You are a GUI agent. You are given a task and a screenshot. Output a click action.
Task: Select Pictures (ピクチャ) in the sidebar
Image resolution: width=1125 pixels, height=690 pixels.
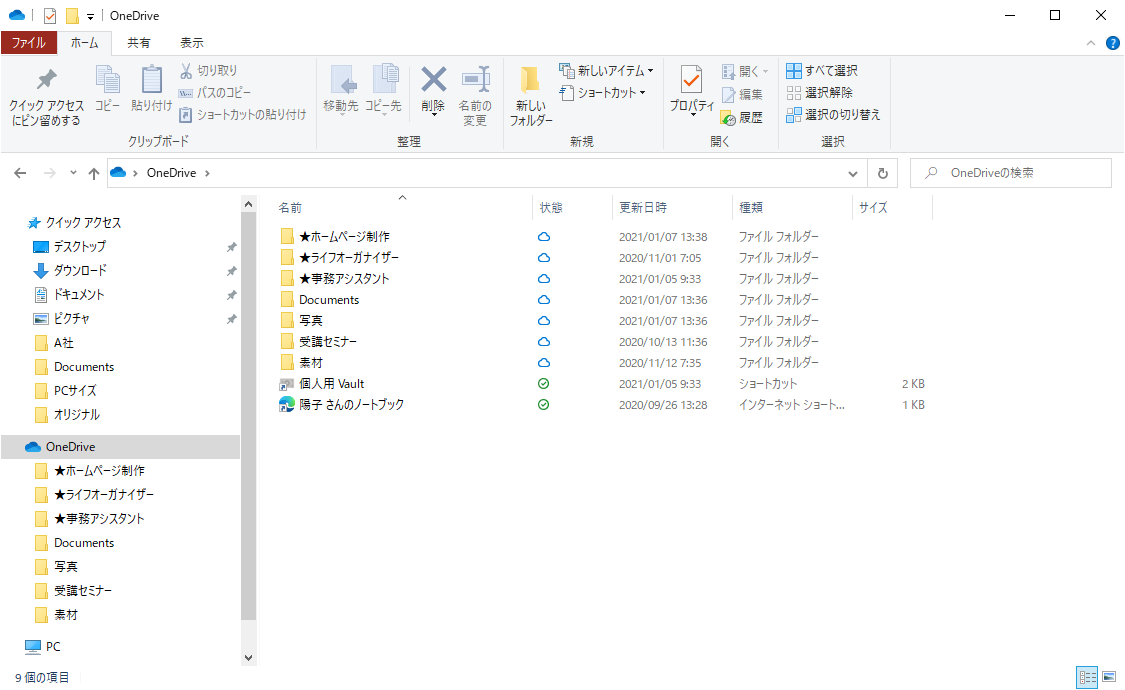[x=71, y=318]
